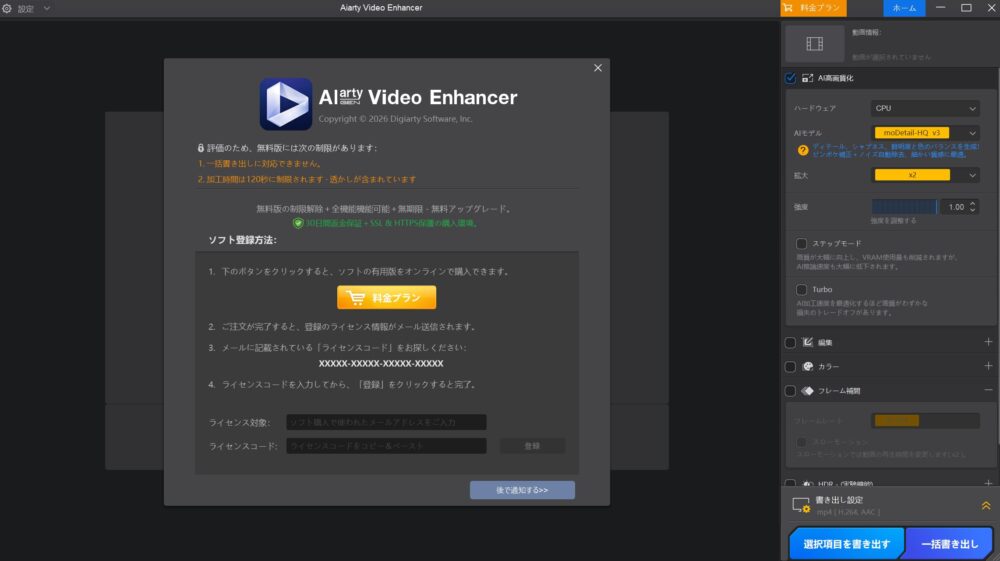Enable the ステップモード checkbox
Viewport: 1000px width, 561px height.
801,243
